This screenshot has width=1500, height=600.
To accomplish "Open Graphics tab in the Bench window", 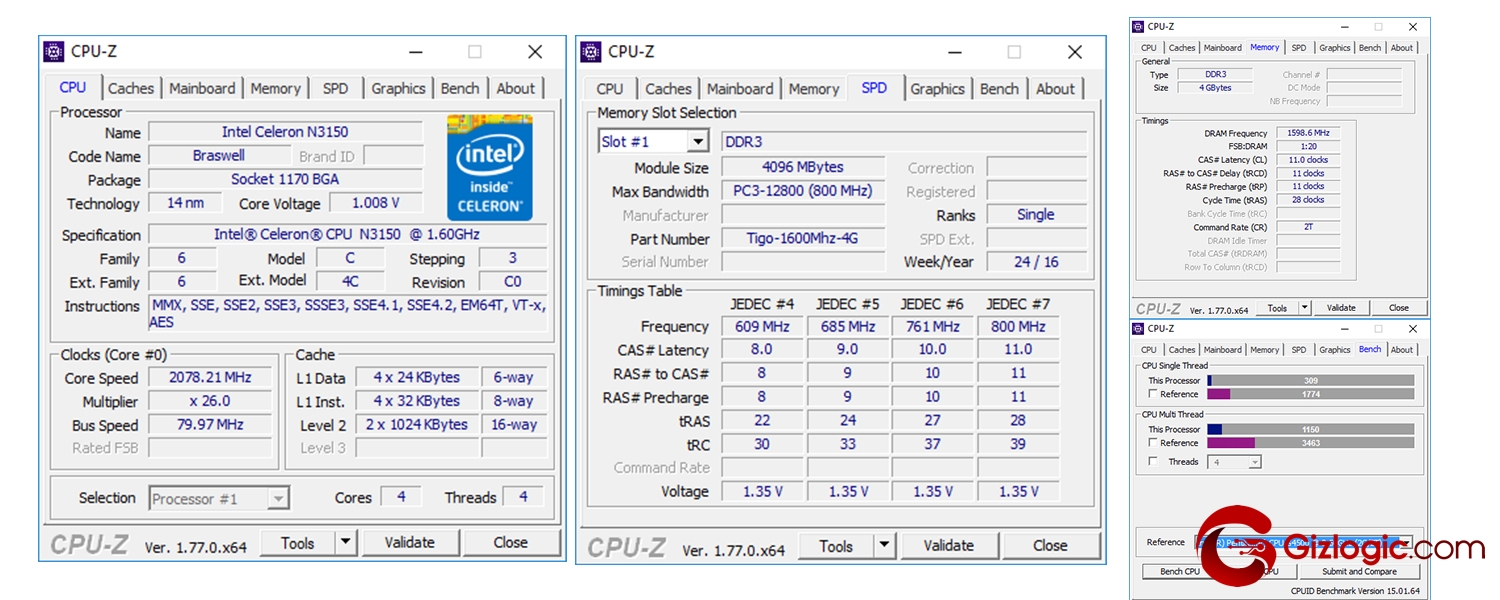I will point(1334,350).
